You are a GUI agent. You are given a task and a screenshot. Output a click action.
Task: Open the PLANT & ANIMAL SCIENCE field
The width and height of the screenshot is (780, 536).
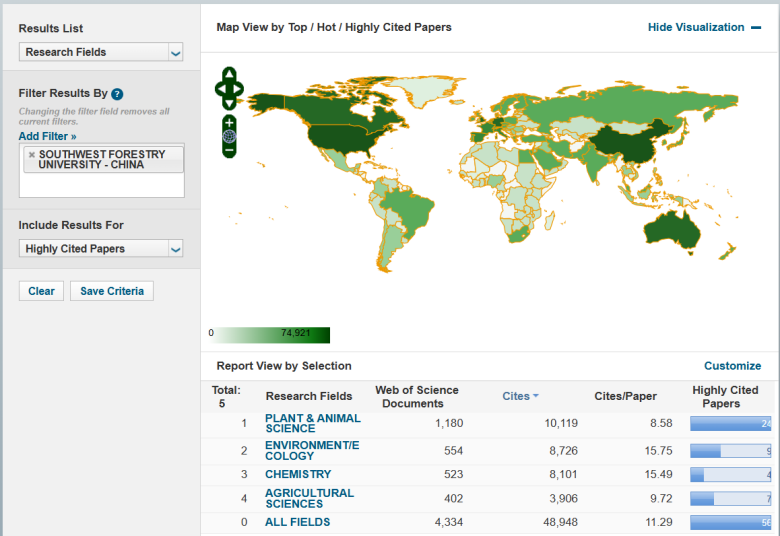[312, 423]
